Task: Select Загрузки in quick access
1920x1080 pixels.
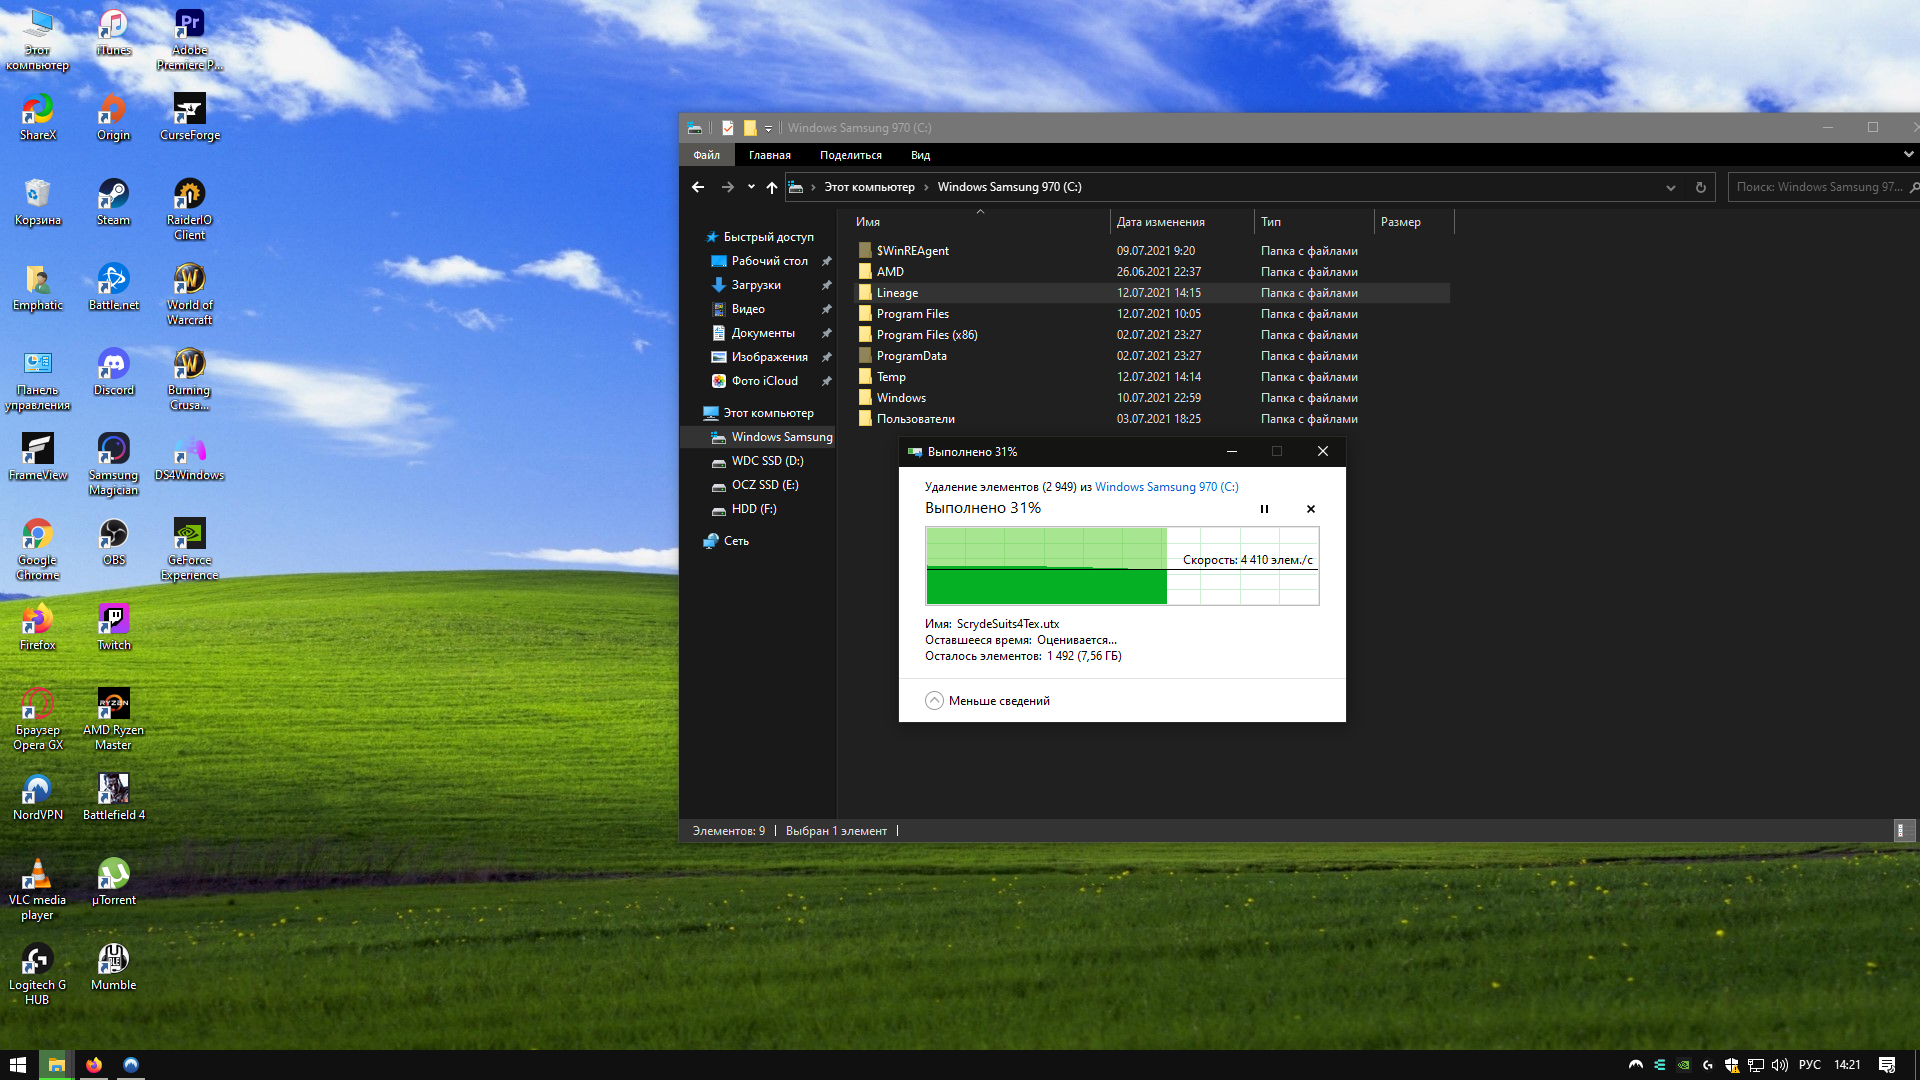Action: click(x=756, y=285)
